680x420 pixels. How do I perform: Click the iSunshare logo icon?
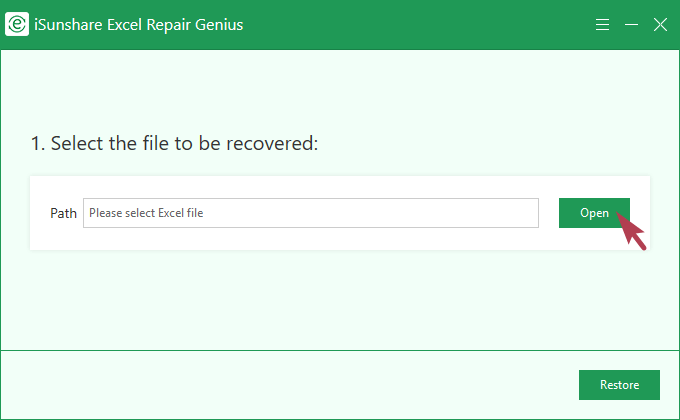coord(16,24)
